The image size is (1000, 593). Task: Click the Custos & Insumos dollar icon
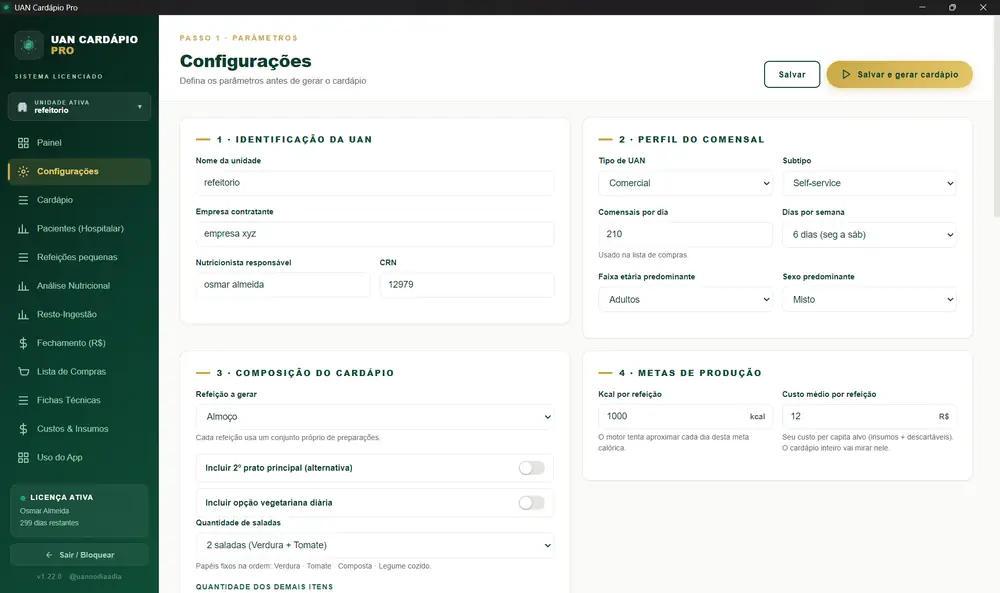(24, 429)
